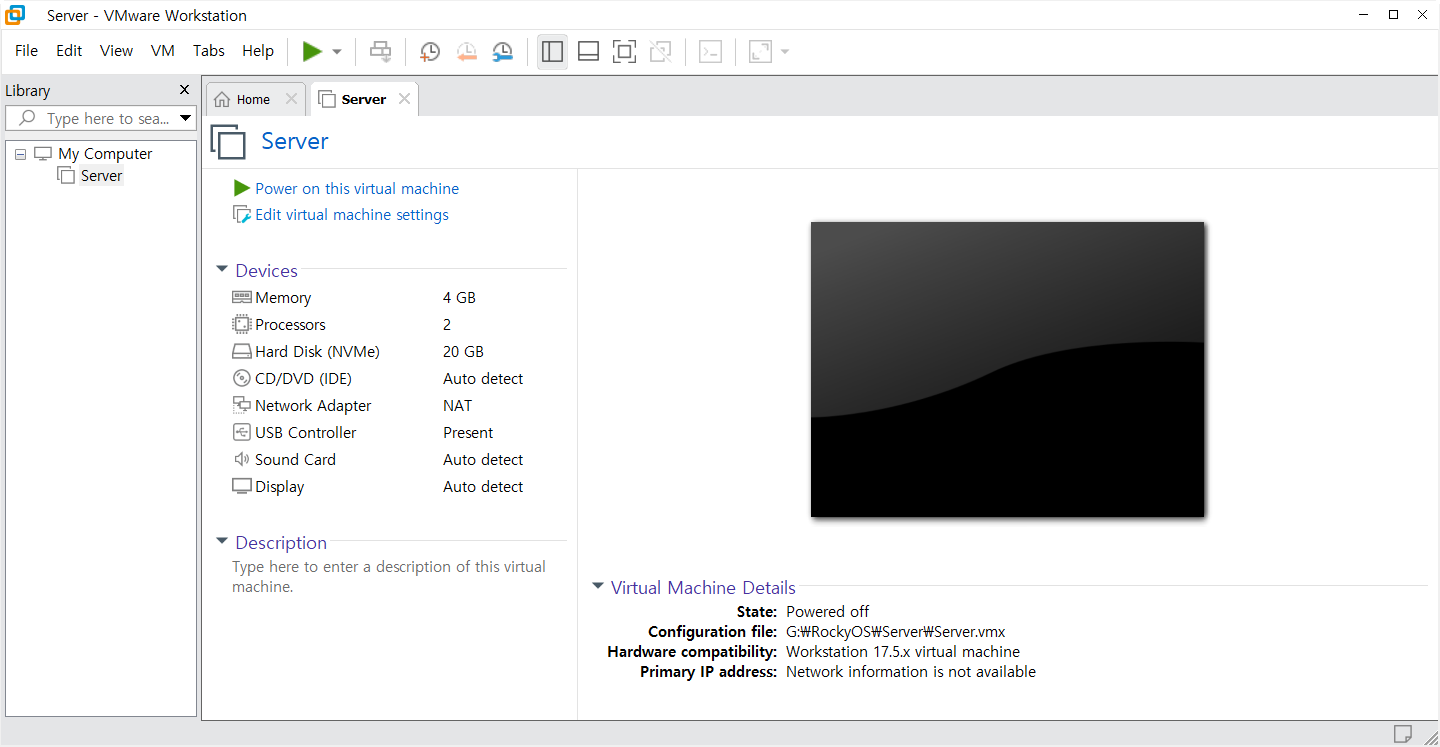Click the Revert to snapshot toolbar icon
Screen dimensions: 1440x747
coord(466,52)
